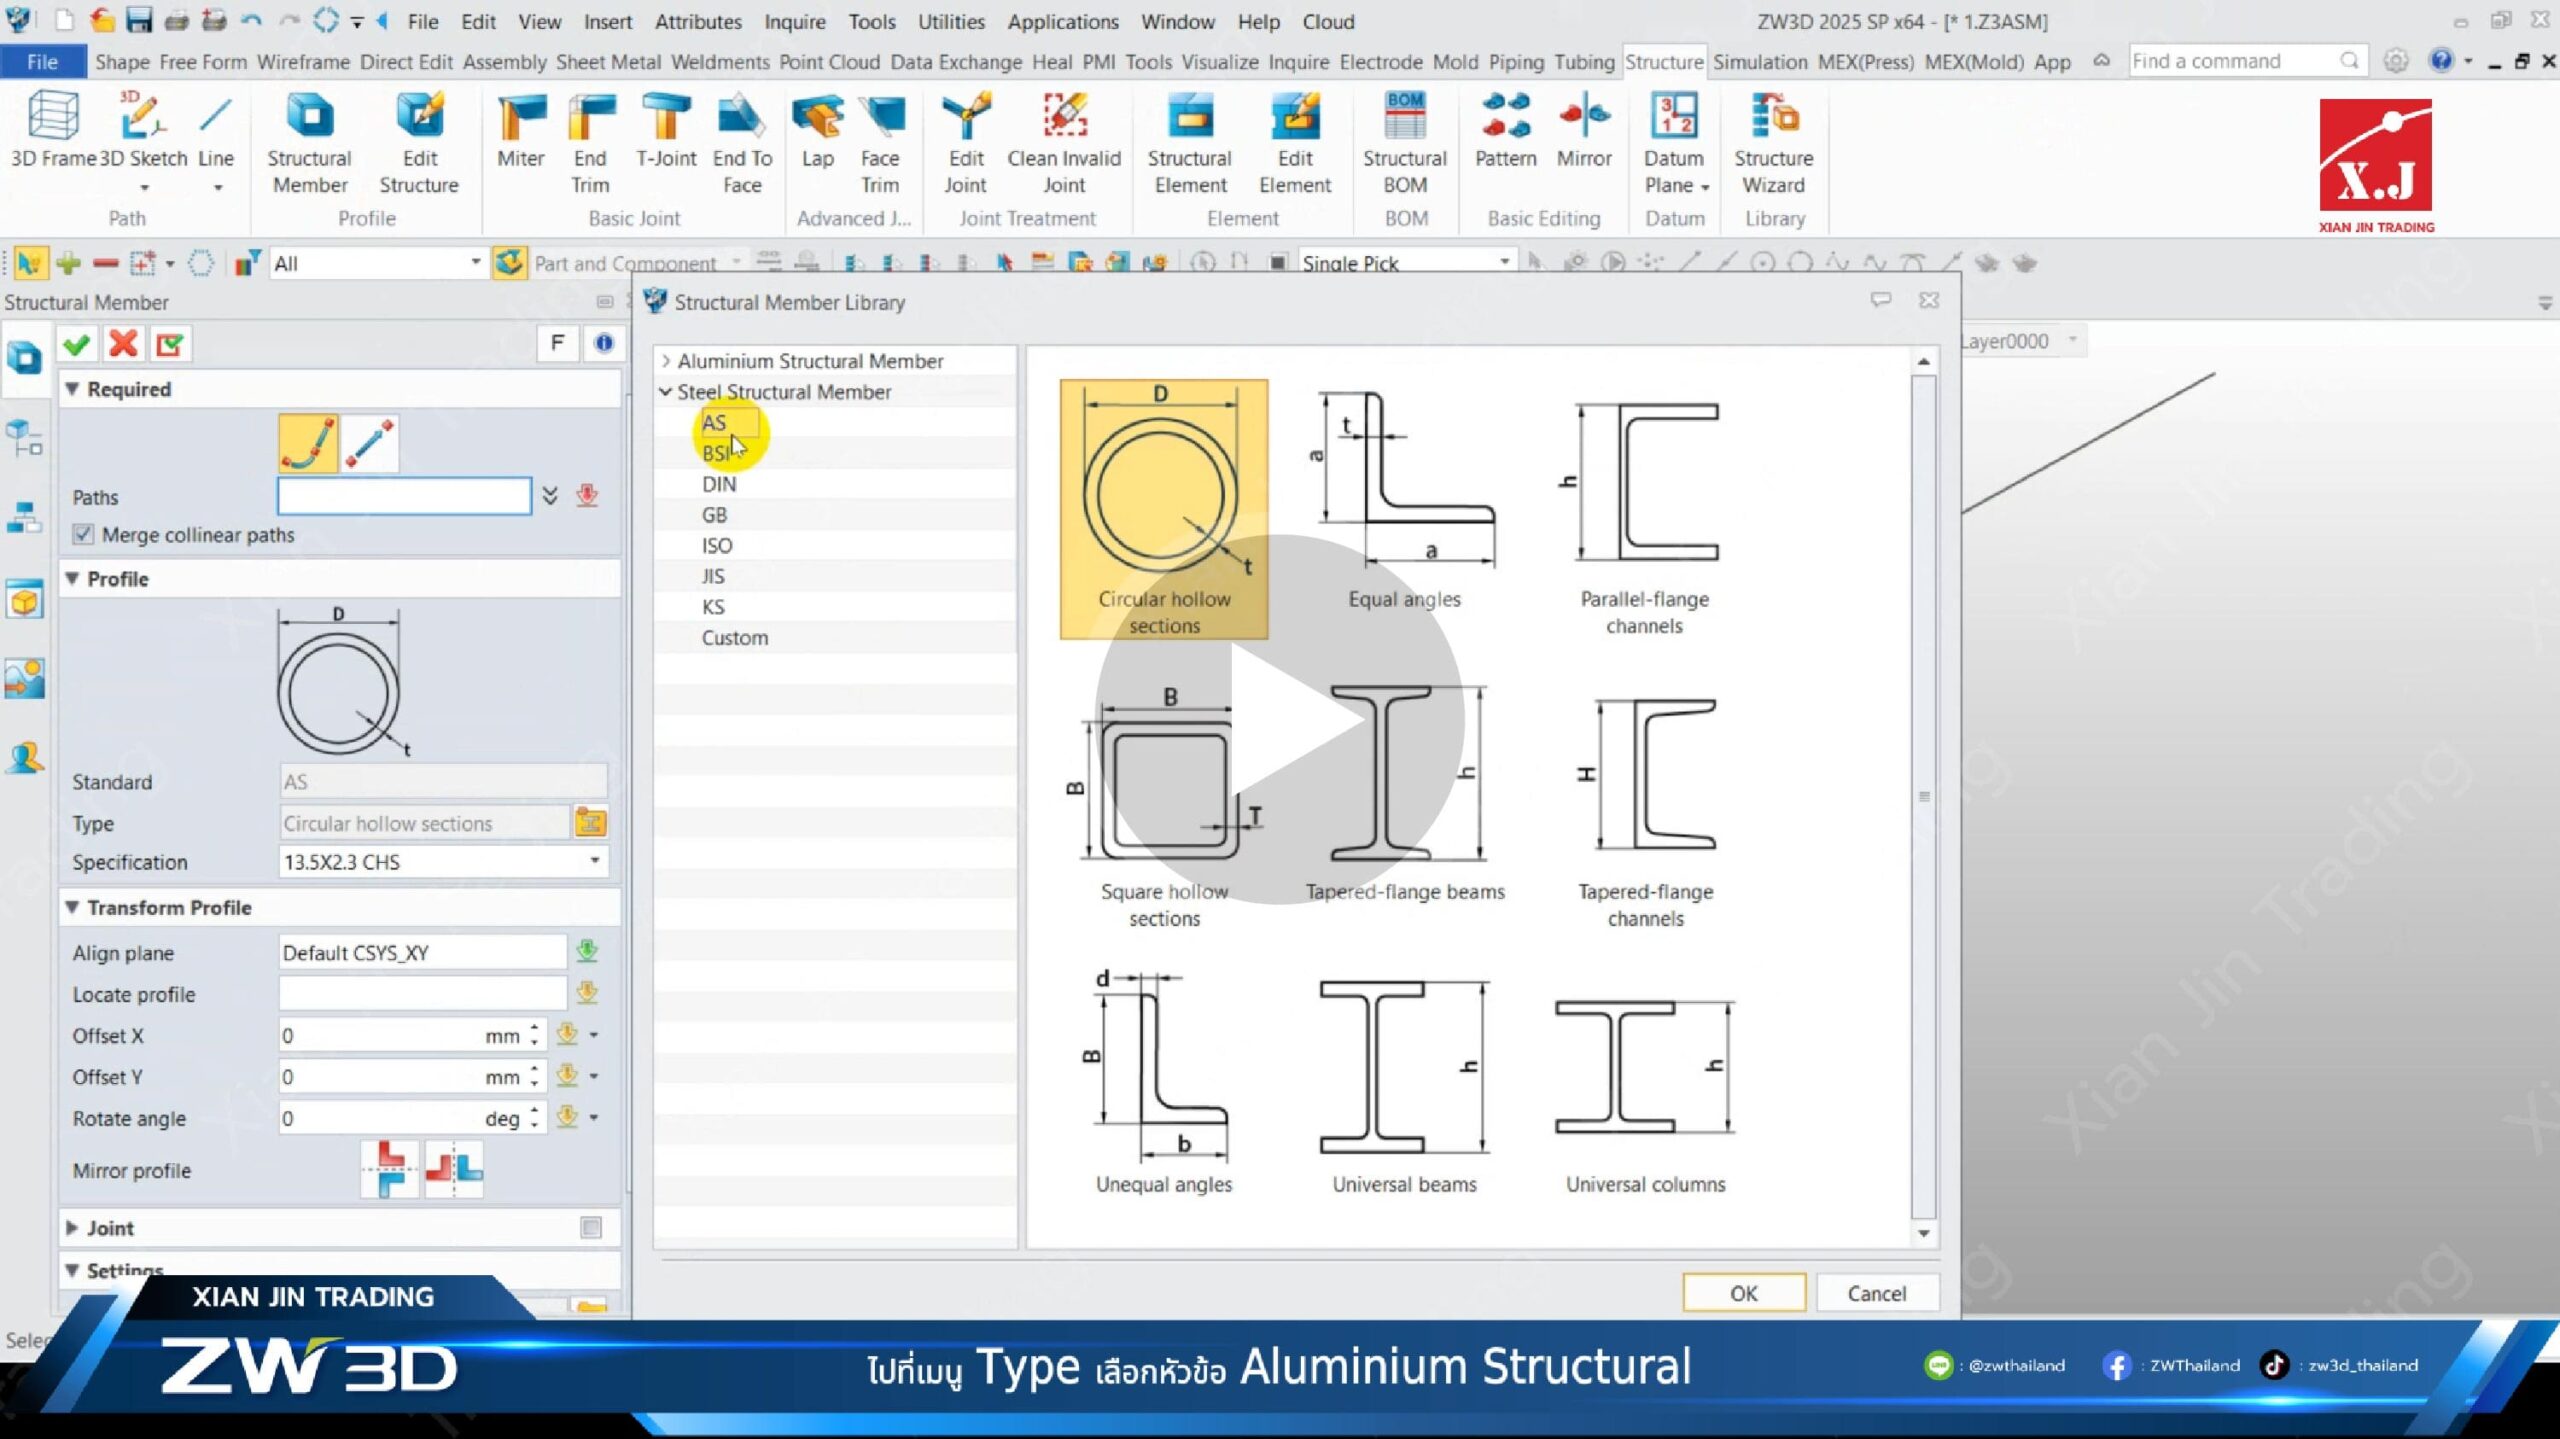Collapse the Steel Structural Member tree
2560x1439 pixels.
point(666,392)
